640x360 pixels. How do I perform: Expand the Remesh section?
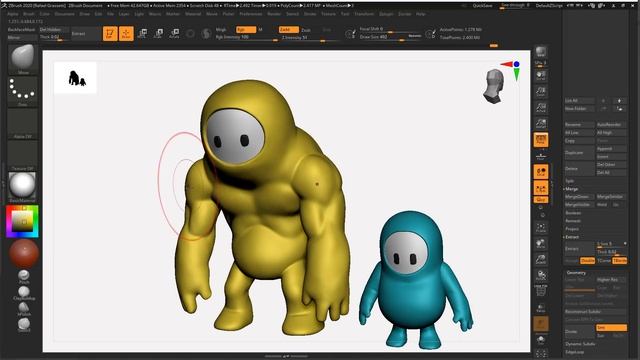[x=573, y=221]
